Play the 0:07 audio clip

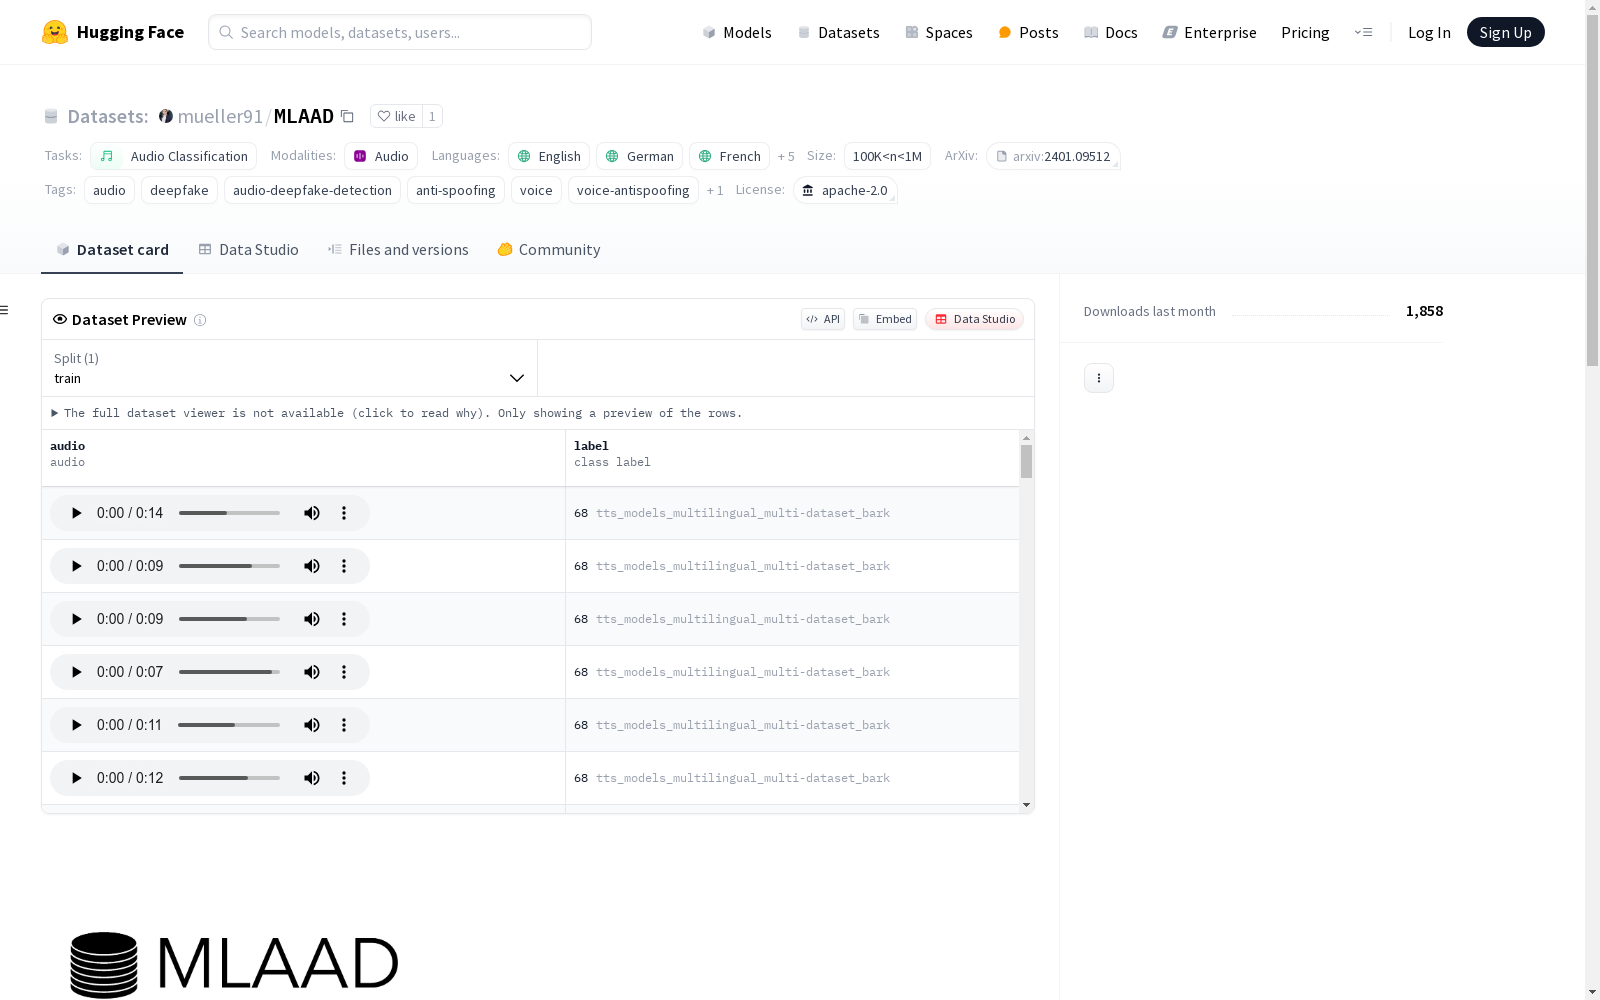pos(76,672)
